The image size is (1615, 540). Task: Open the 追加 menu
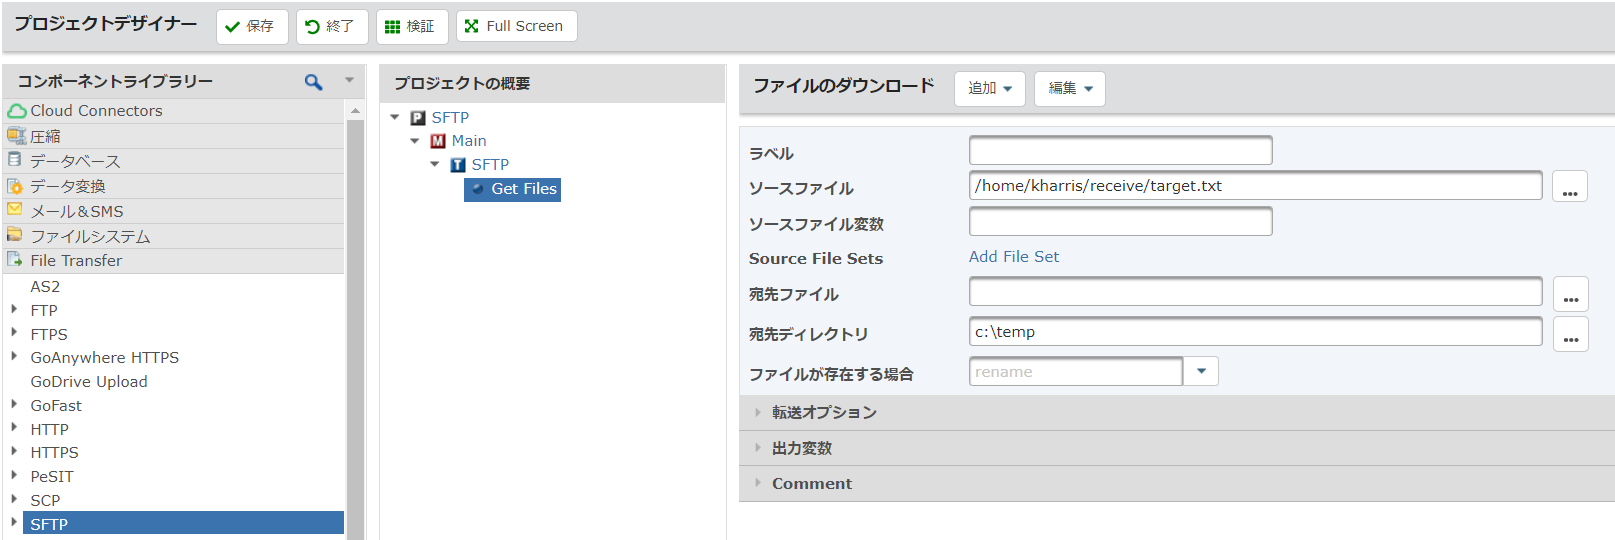(990, 88)
